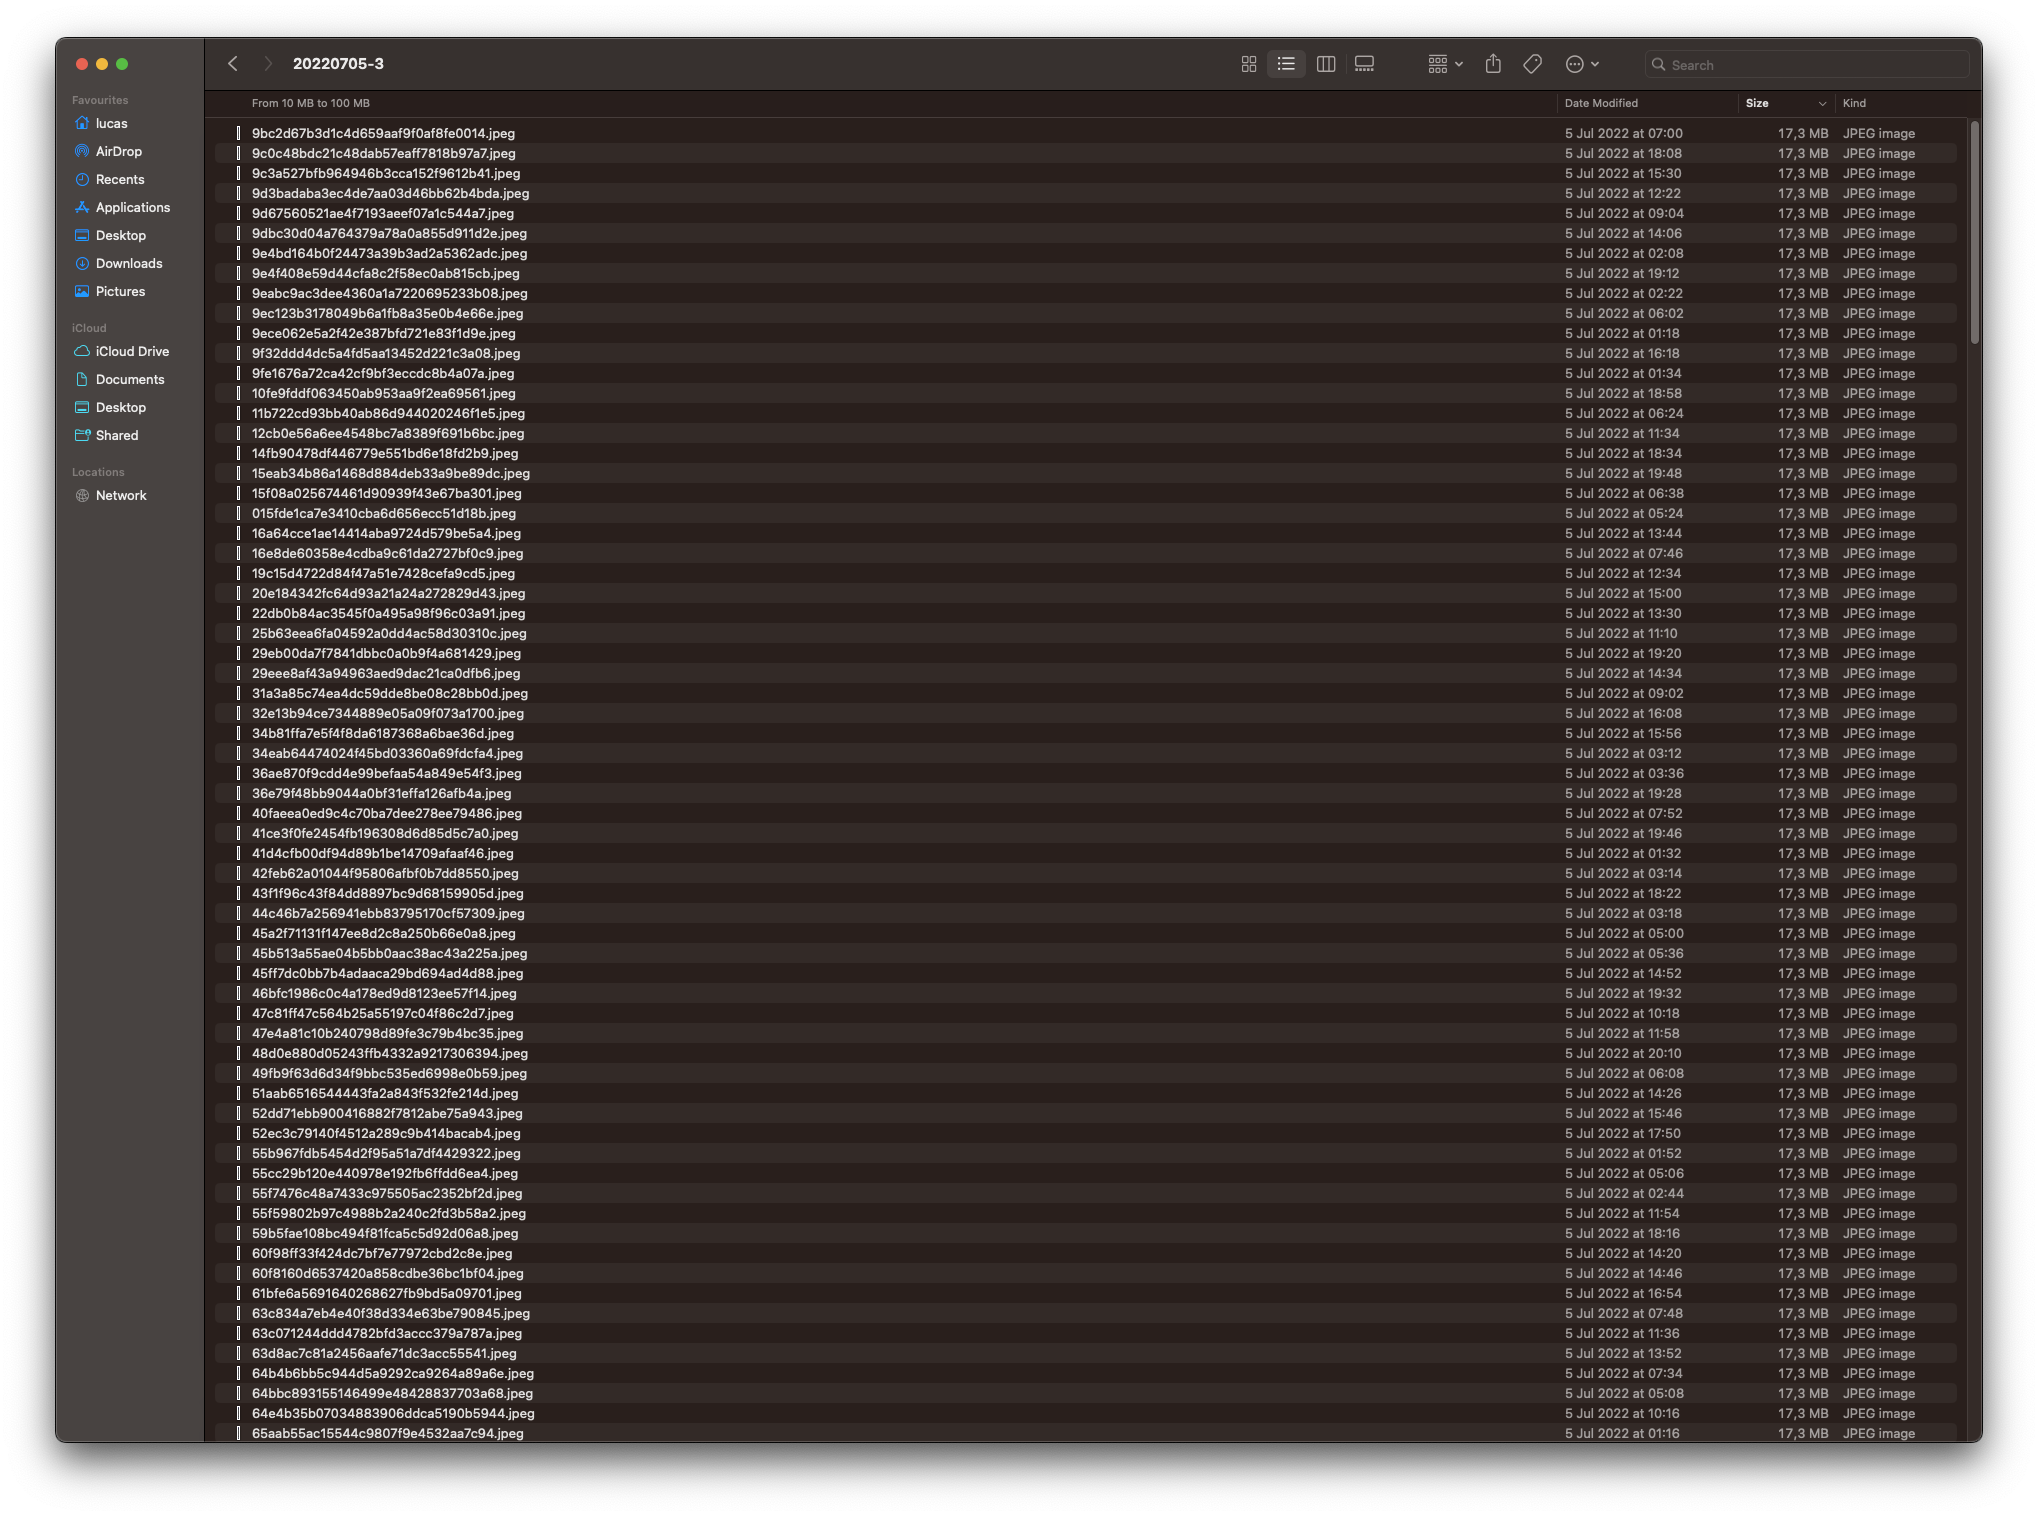Screen dimensions: 2038x1516
Task: Select Applications in the sidebar
Action: click(133, 207)
